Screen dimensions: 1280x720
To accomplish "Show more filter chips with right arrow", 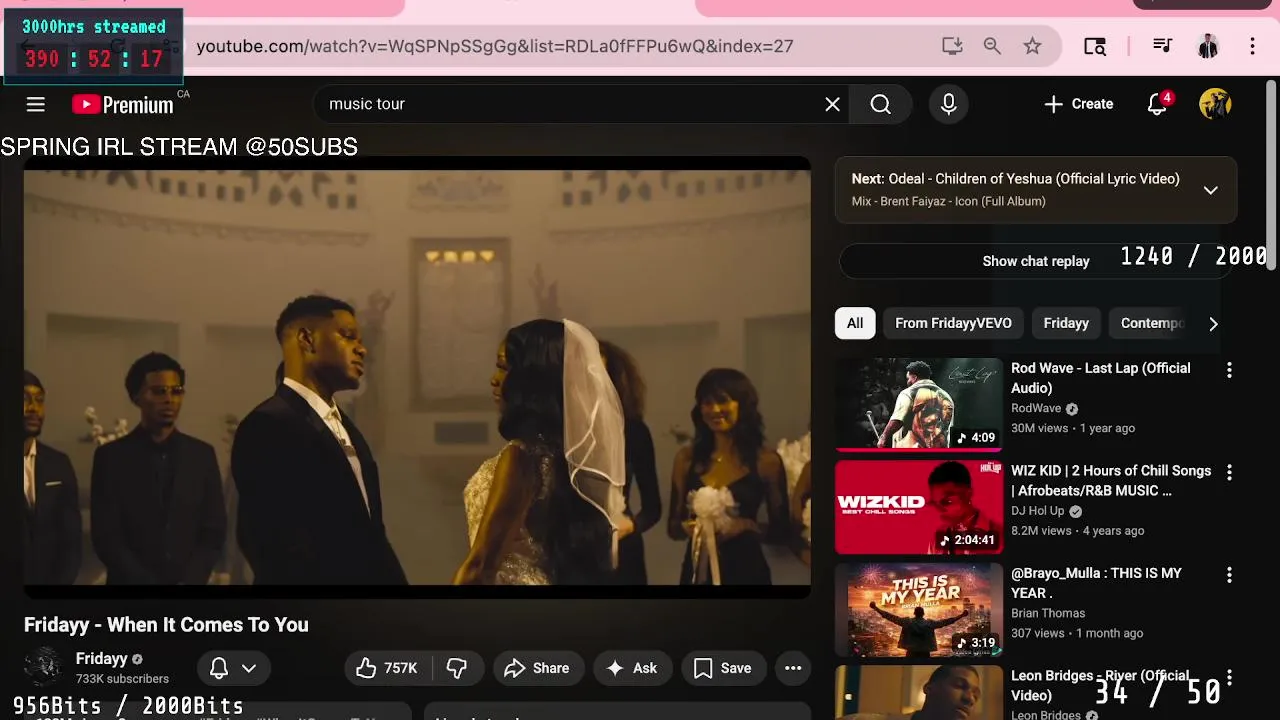I will 1213,323.
